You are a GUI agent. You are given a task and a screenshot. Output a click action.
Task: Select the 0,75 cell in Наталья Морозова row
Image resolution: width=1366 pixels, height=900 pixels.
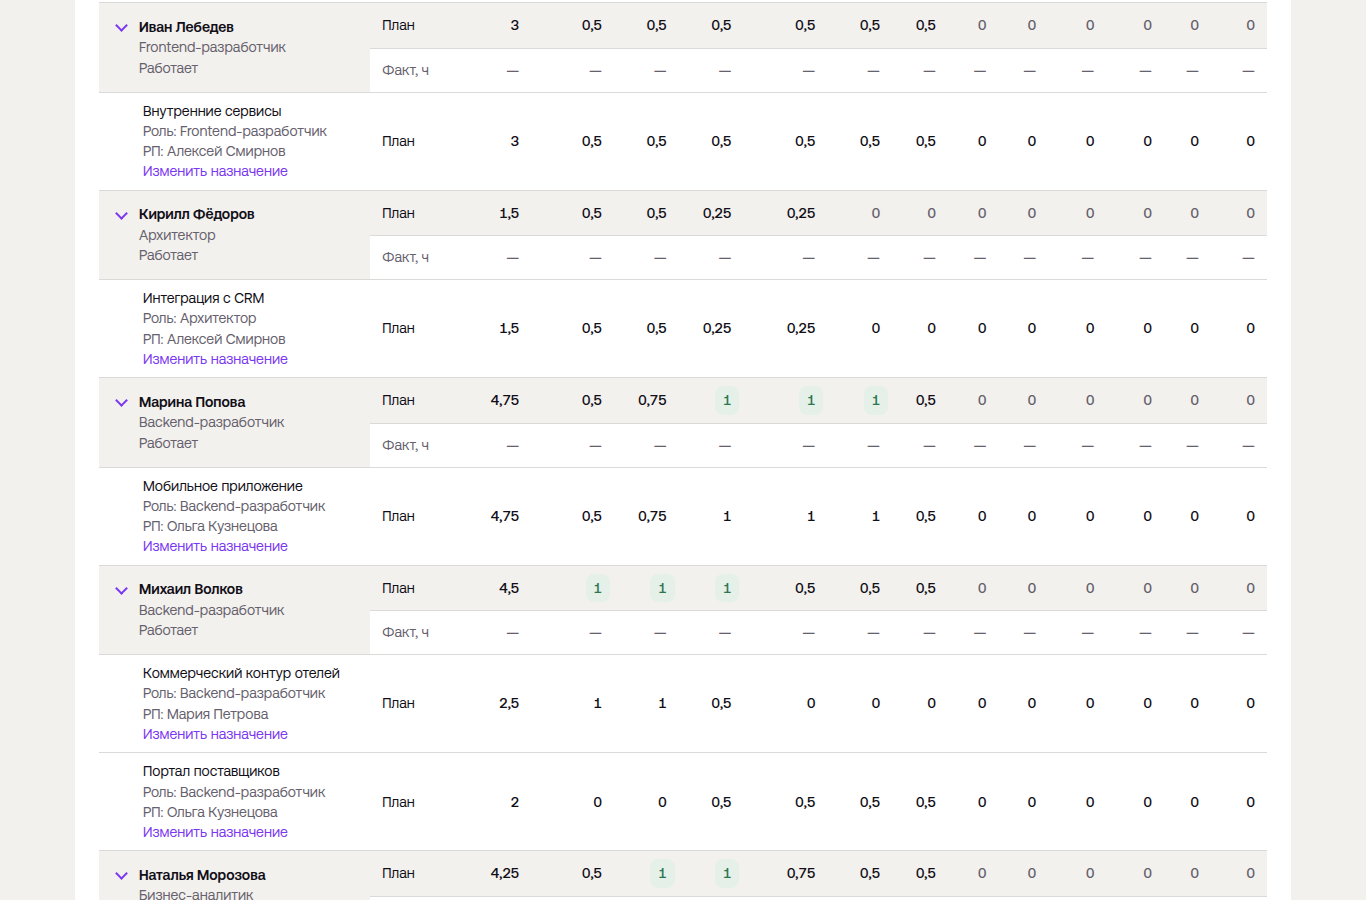pyautogui.click(x=801, y=873)
